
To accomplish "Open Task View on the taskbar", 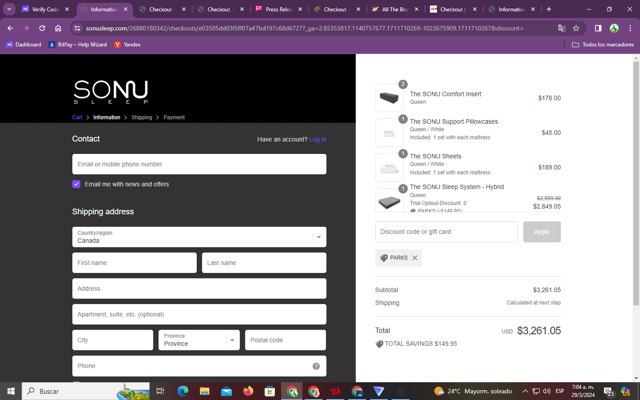I will click(x=160, y=391).
